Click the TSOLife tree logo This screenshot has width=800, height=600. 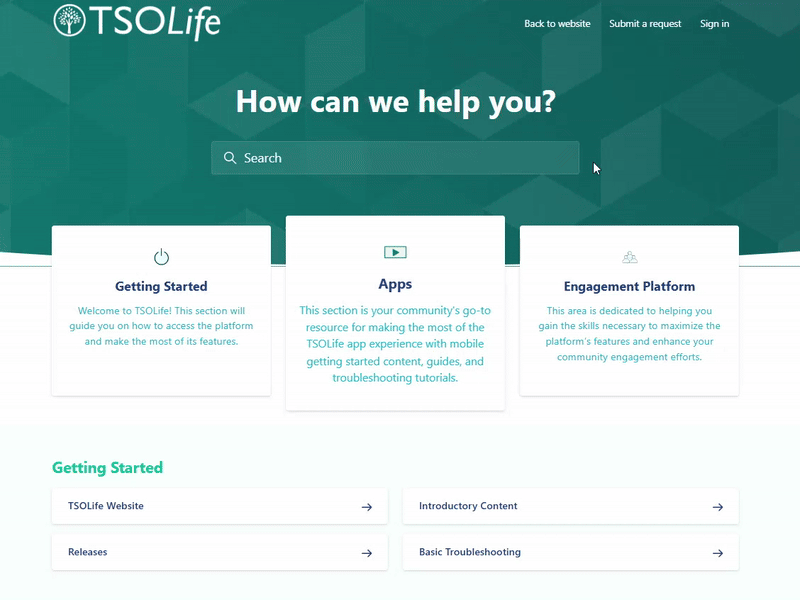coord(69,20)
